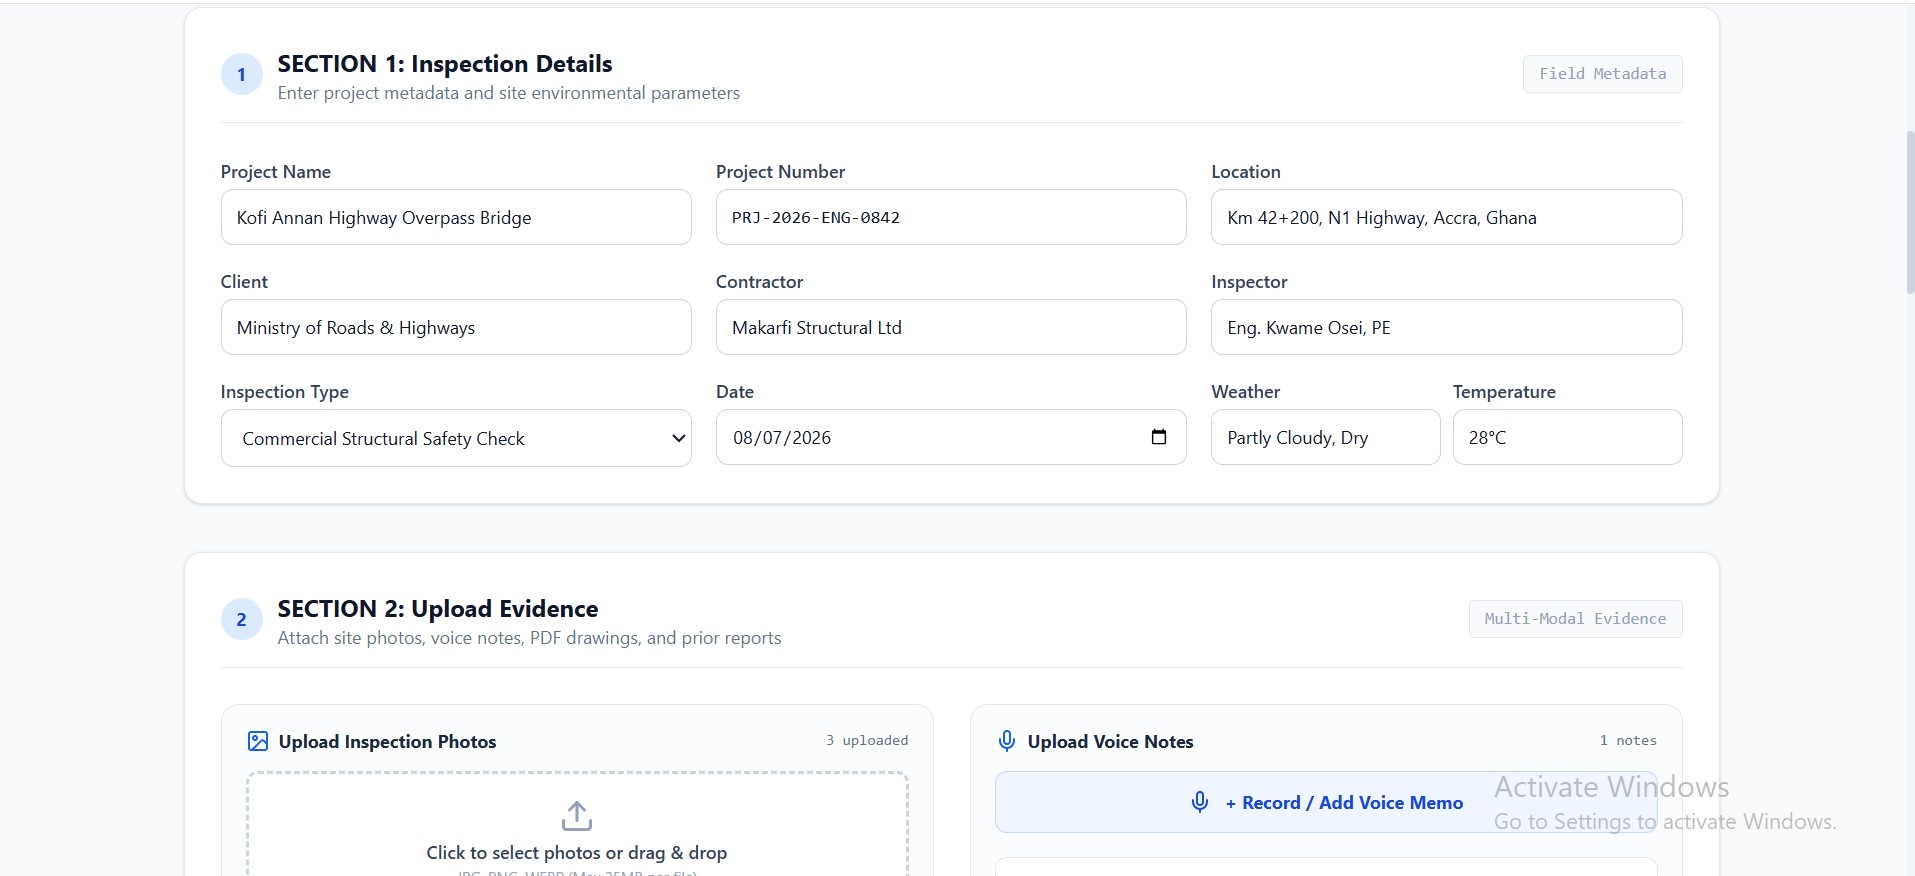The height and width of the screenshot is (876, 1915).
Task: Click the Section 1 number badge
Action: [241, 74]
